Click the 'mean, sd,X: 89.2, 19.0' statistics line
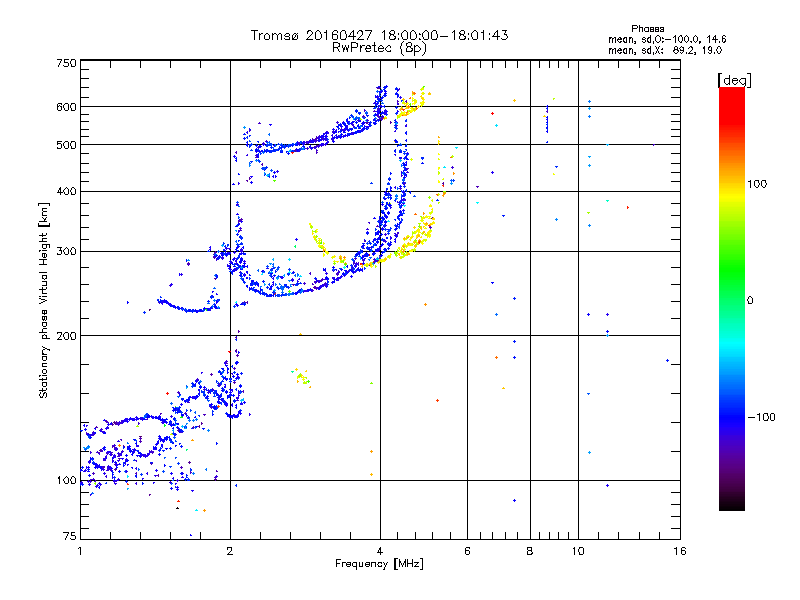800x600 pixels. click(665, 51)
